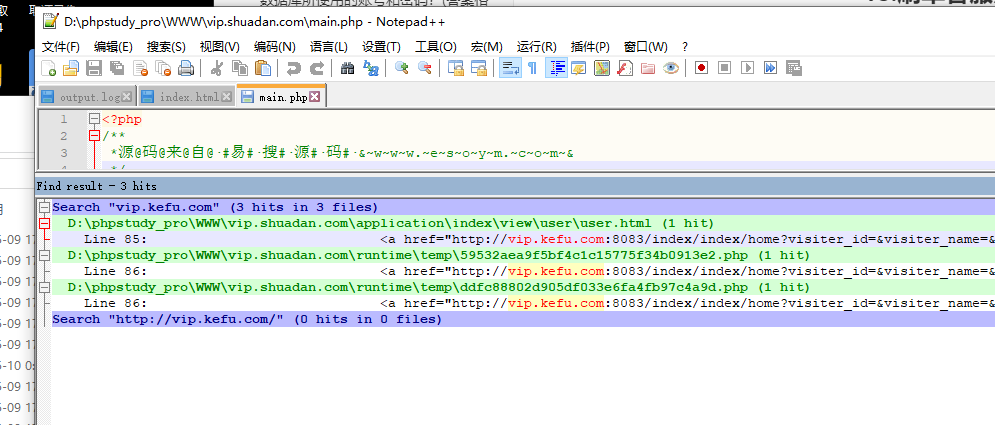Click the Cut scissors icon
Viewport: 995px width, 425px height.
216,68
